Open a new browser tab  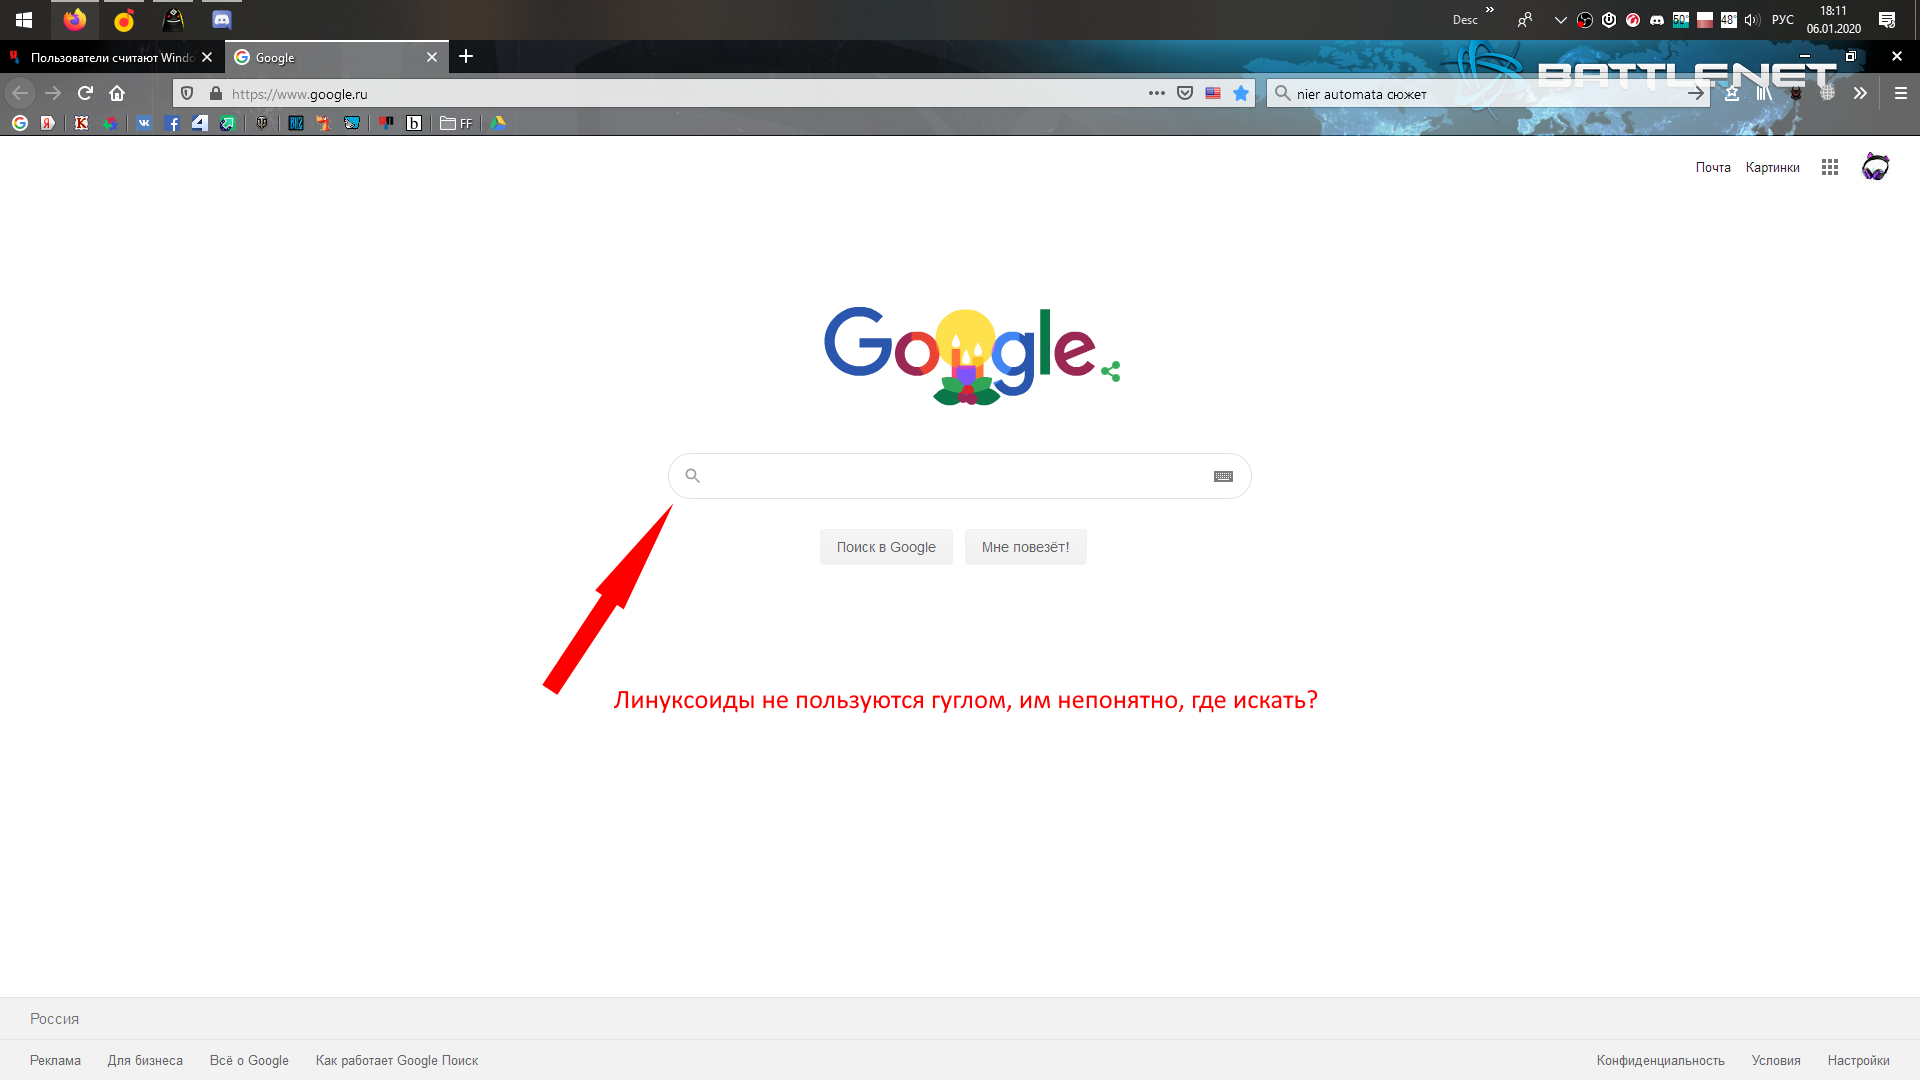[x=466, y=57]
